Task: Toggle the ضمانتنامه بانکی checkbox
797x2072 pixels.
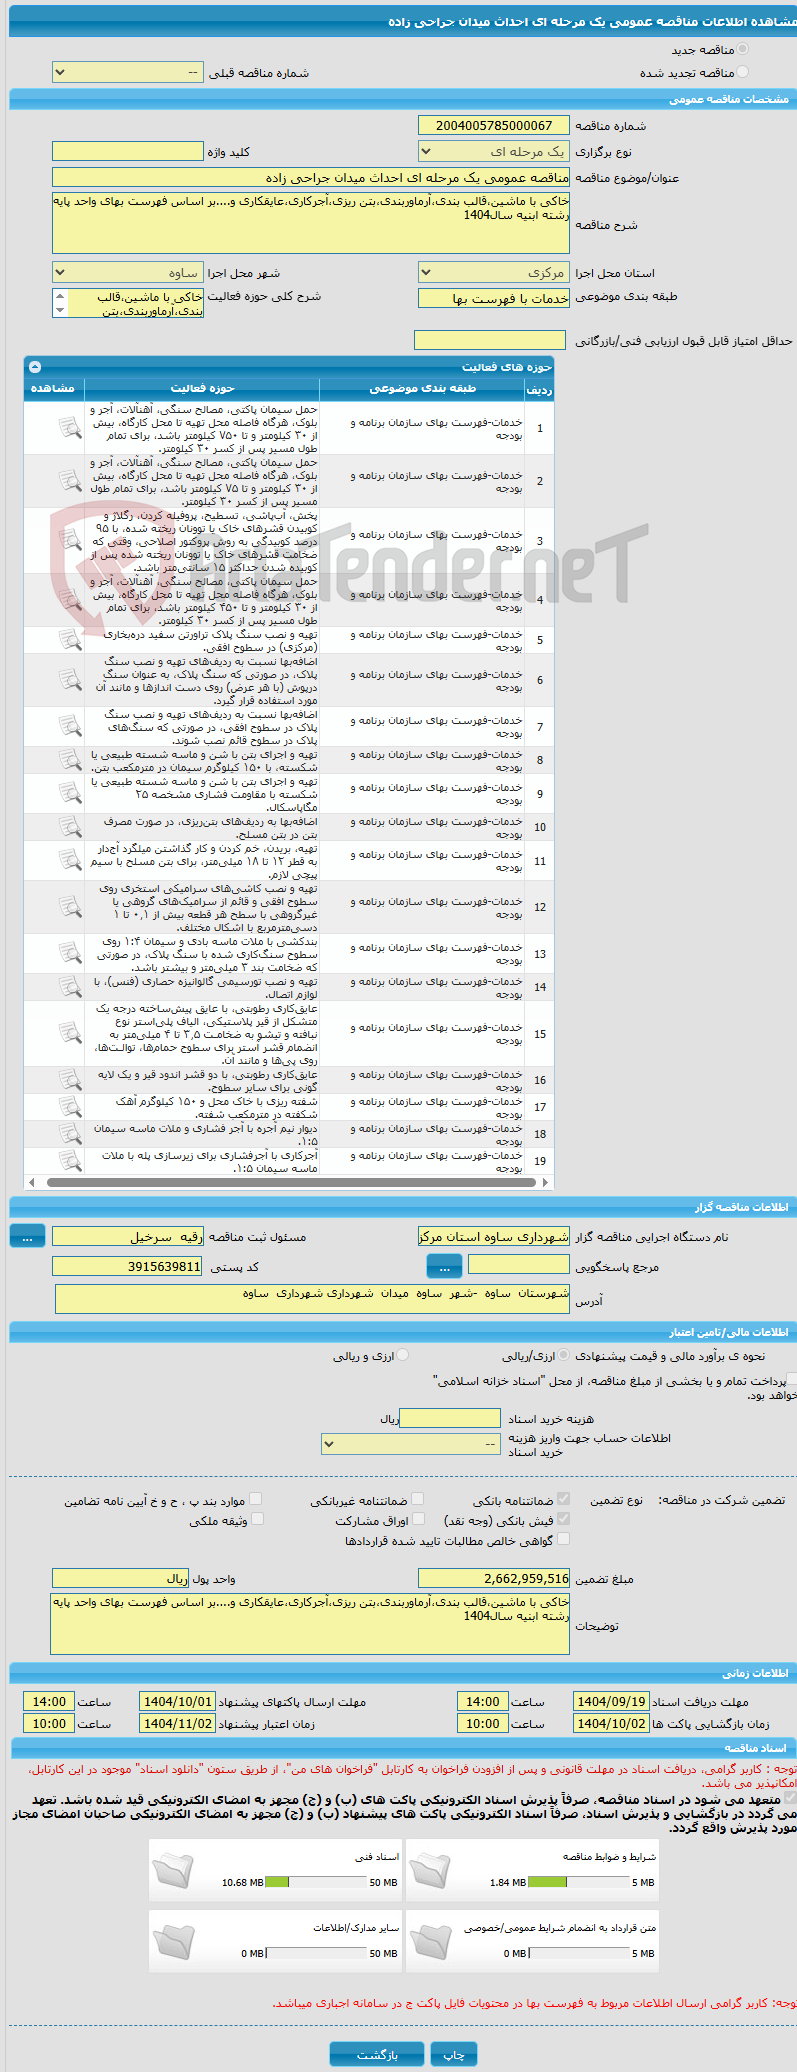Action: pyautogui.click(x=564, y=1499)
